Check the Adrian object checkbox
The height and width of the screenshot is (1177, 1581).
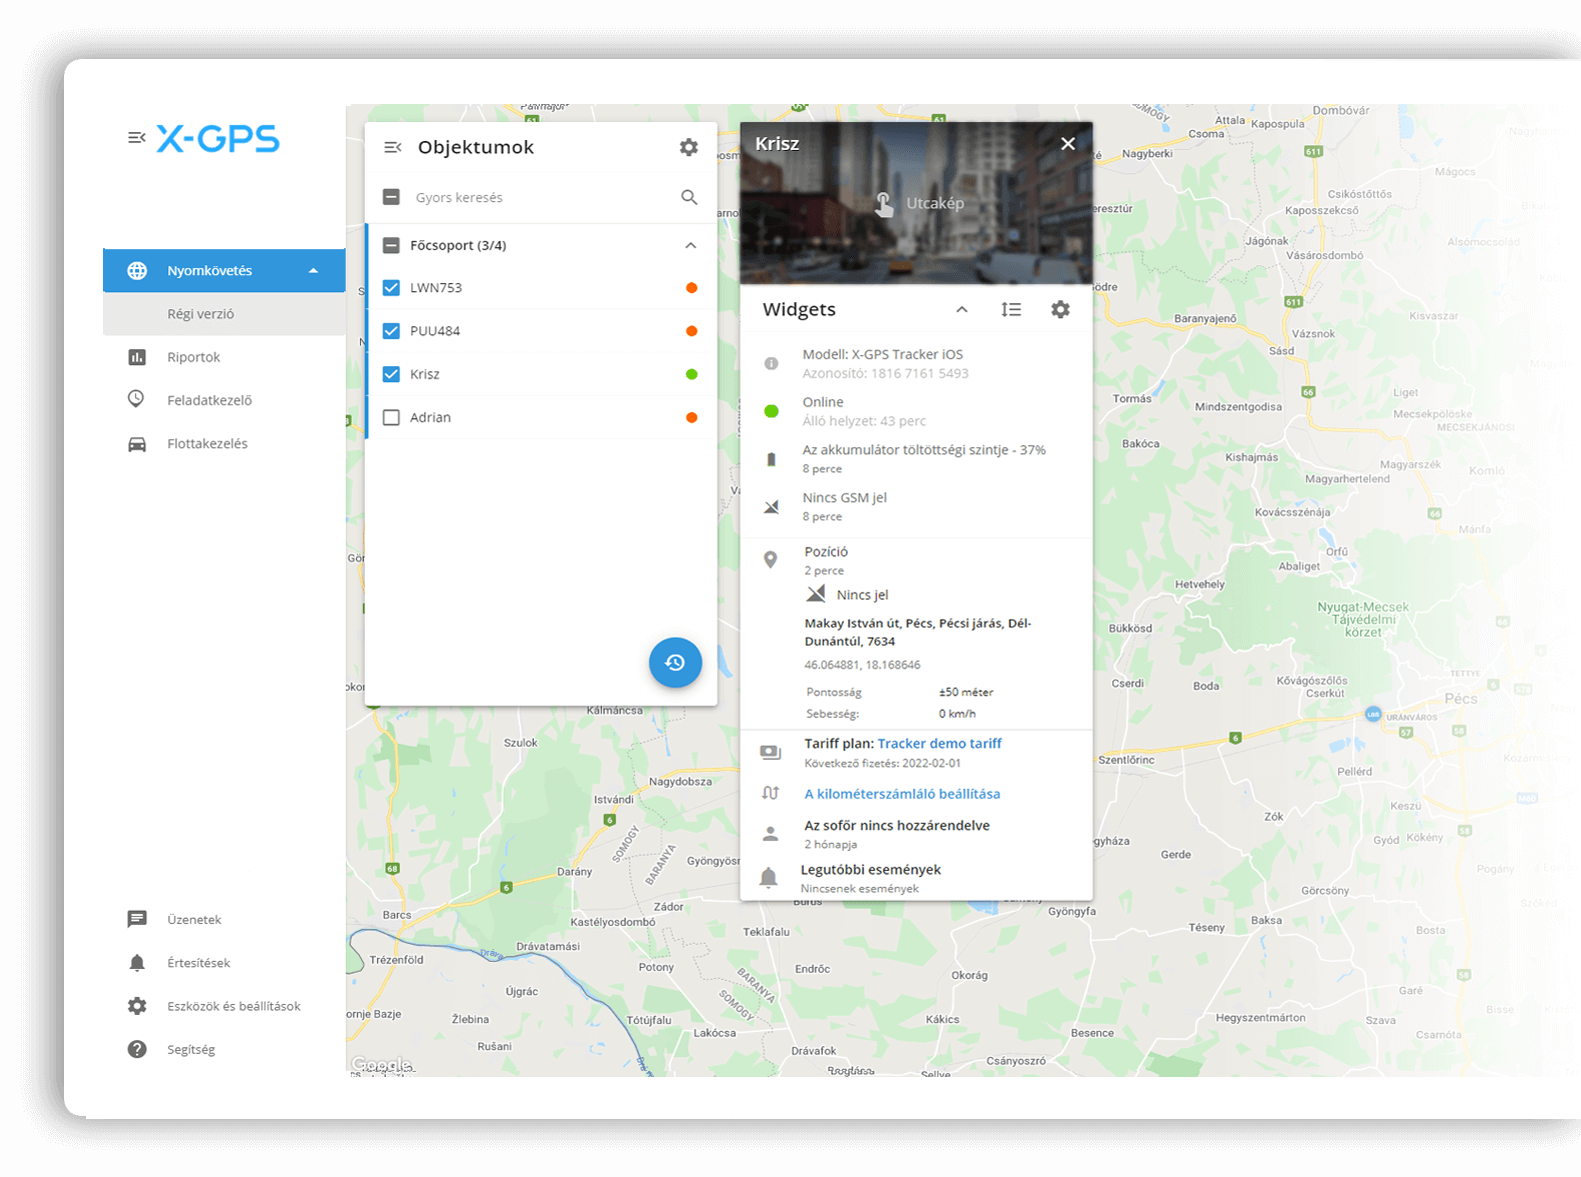click(x=391, y=418)
